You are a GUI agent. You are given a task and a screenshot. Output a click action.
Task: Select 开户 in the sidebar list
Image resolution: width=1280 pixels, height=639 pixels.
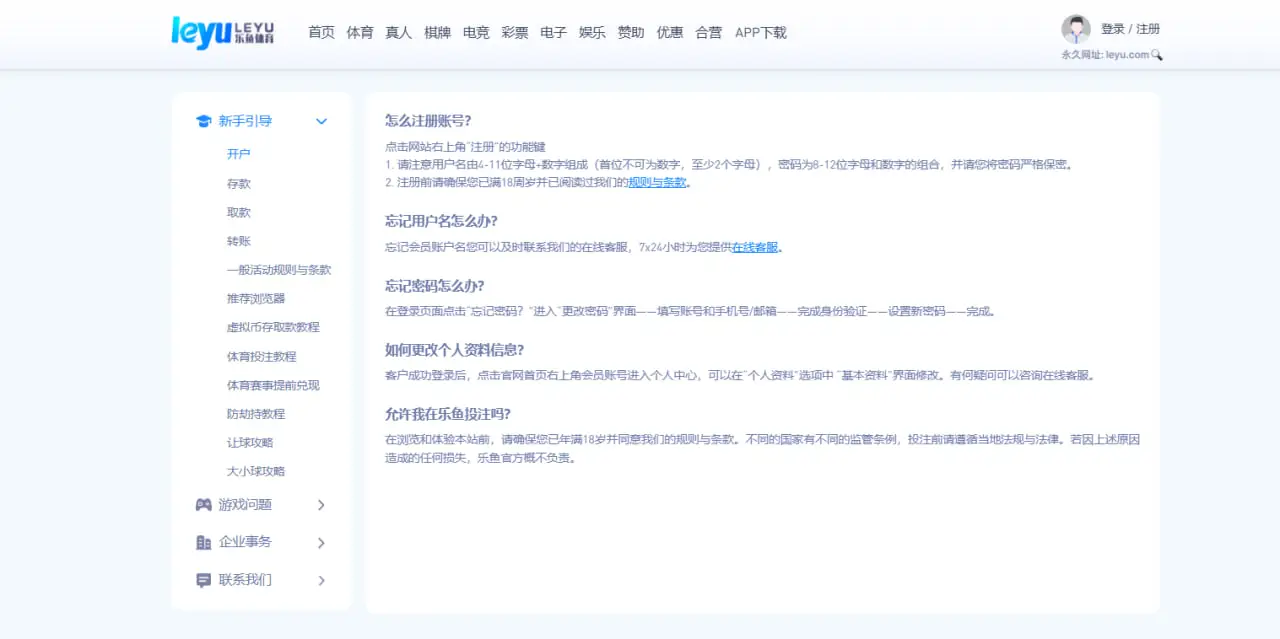239,154
